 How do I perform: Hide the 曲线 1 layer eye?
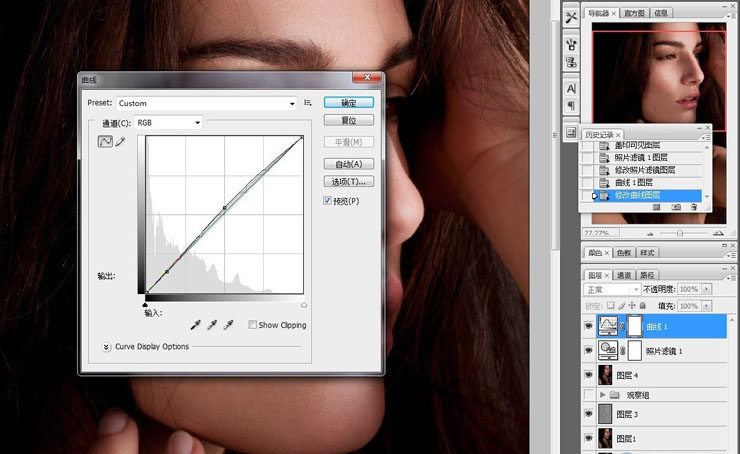click(x=589, y=326)
